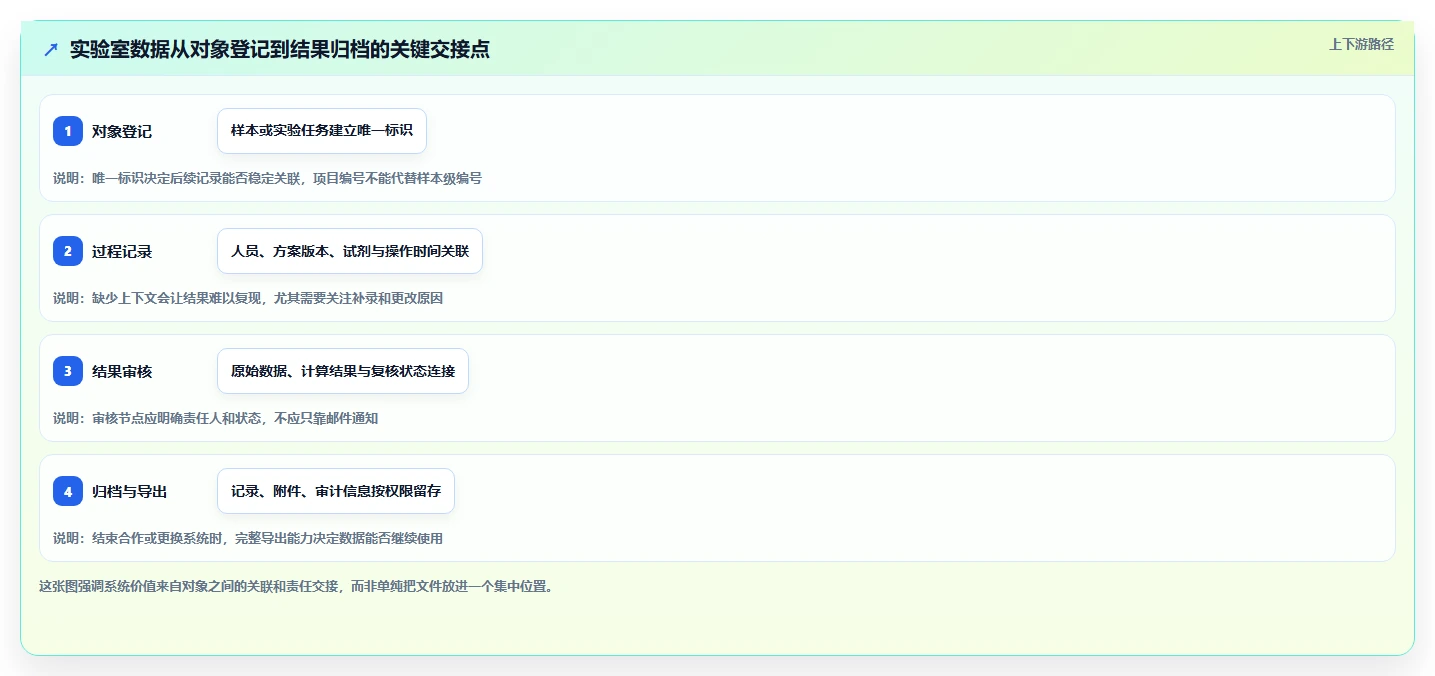
Task: Click the 样本或实验任务建立唯一标识 chip
Action: pos(322,131)
